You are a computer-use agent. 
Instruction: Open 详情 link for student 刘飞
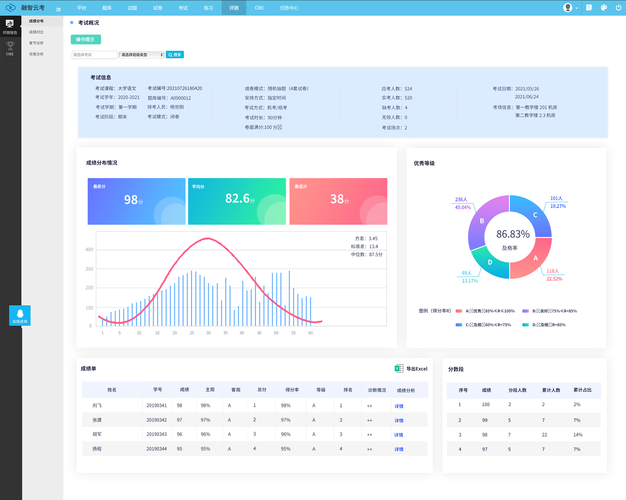(x=398, y=406)
